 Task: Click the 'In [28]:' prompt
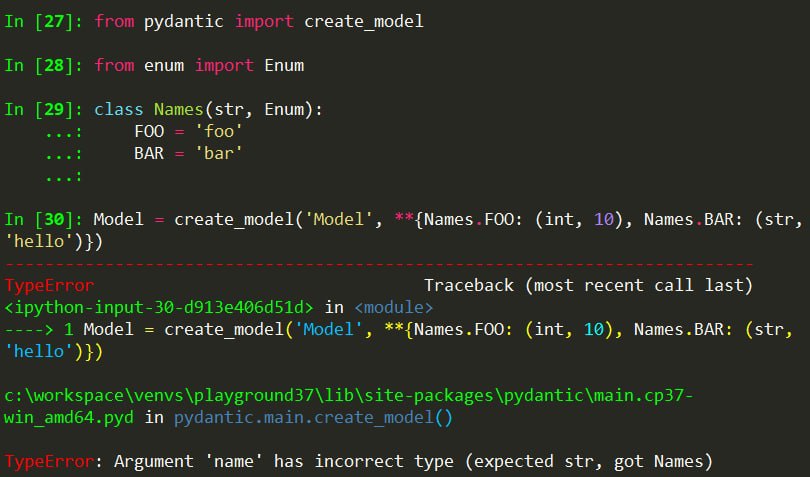(x=43, y=65)
